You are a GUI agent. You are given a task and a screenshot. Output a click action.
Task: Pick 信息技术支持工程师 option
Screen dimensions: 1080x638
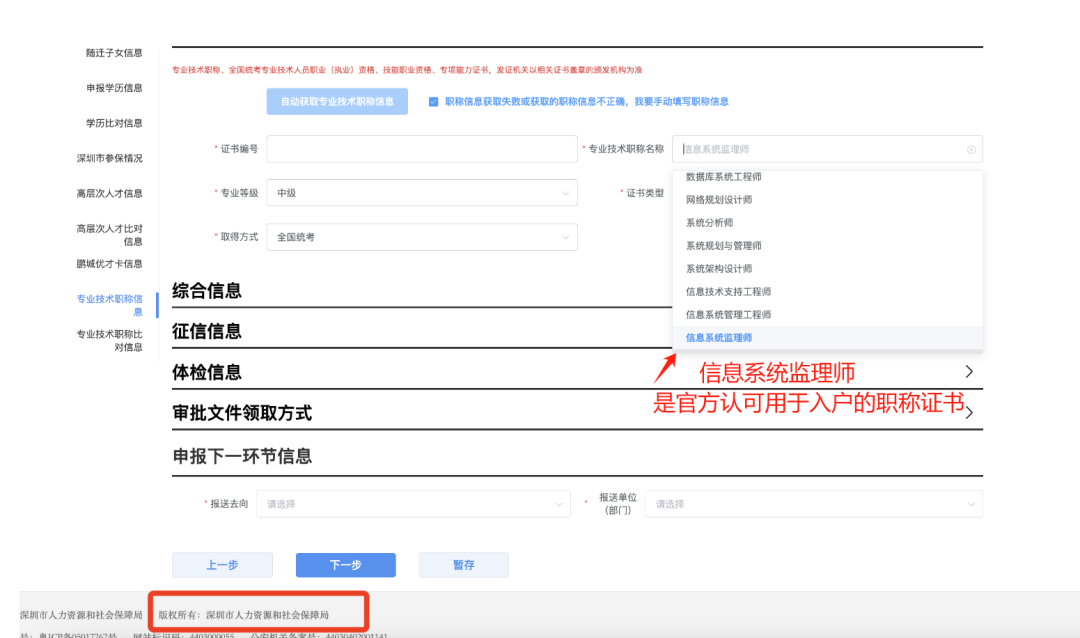click(x=728, y=291)
